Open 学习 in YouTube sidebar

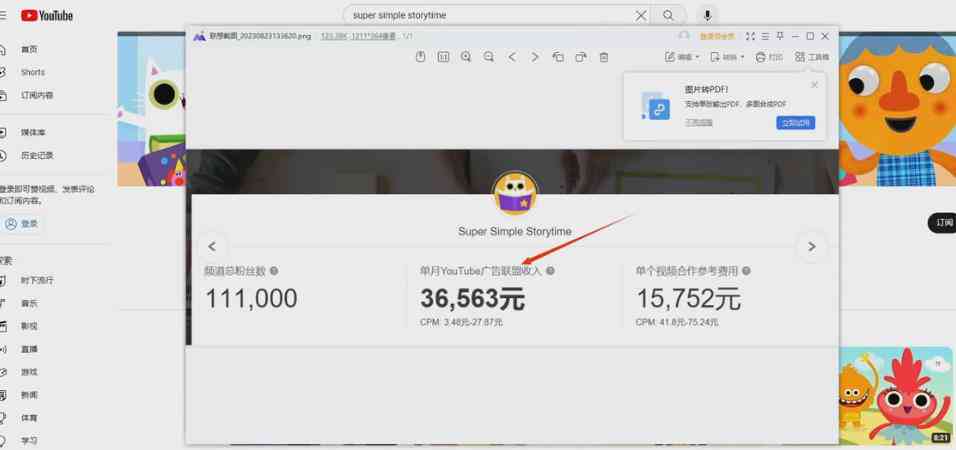click(x=27, y=440)
